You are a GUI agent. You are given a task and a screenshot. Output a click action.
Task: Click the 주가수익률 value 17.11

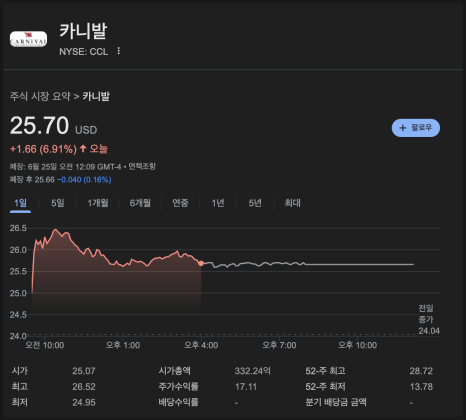point(246,387)
